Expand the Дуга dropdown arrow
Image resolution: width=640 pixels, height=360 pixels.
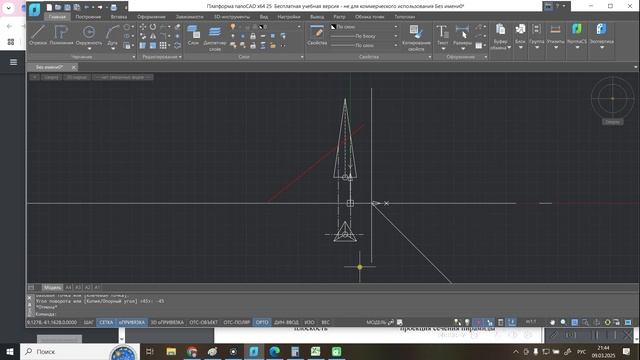113,49
